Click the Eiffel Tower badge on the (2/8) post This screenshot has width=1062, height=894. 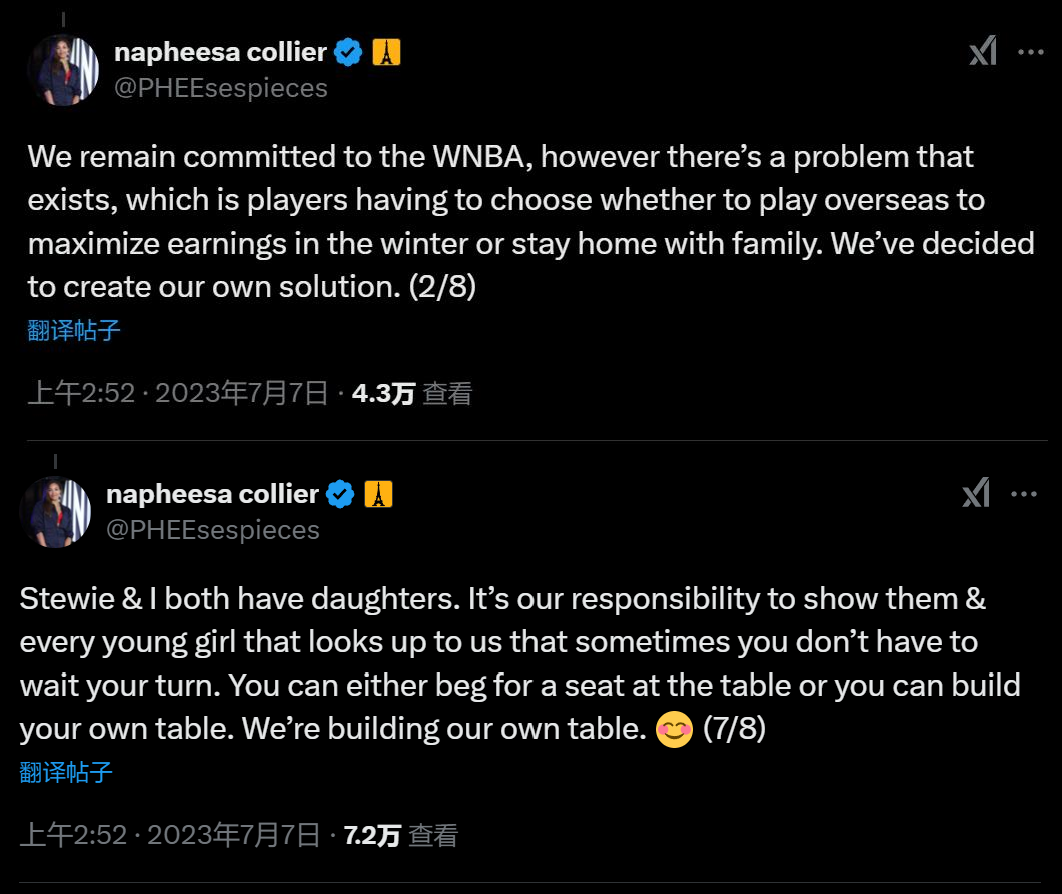(386, 52)
